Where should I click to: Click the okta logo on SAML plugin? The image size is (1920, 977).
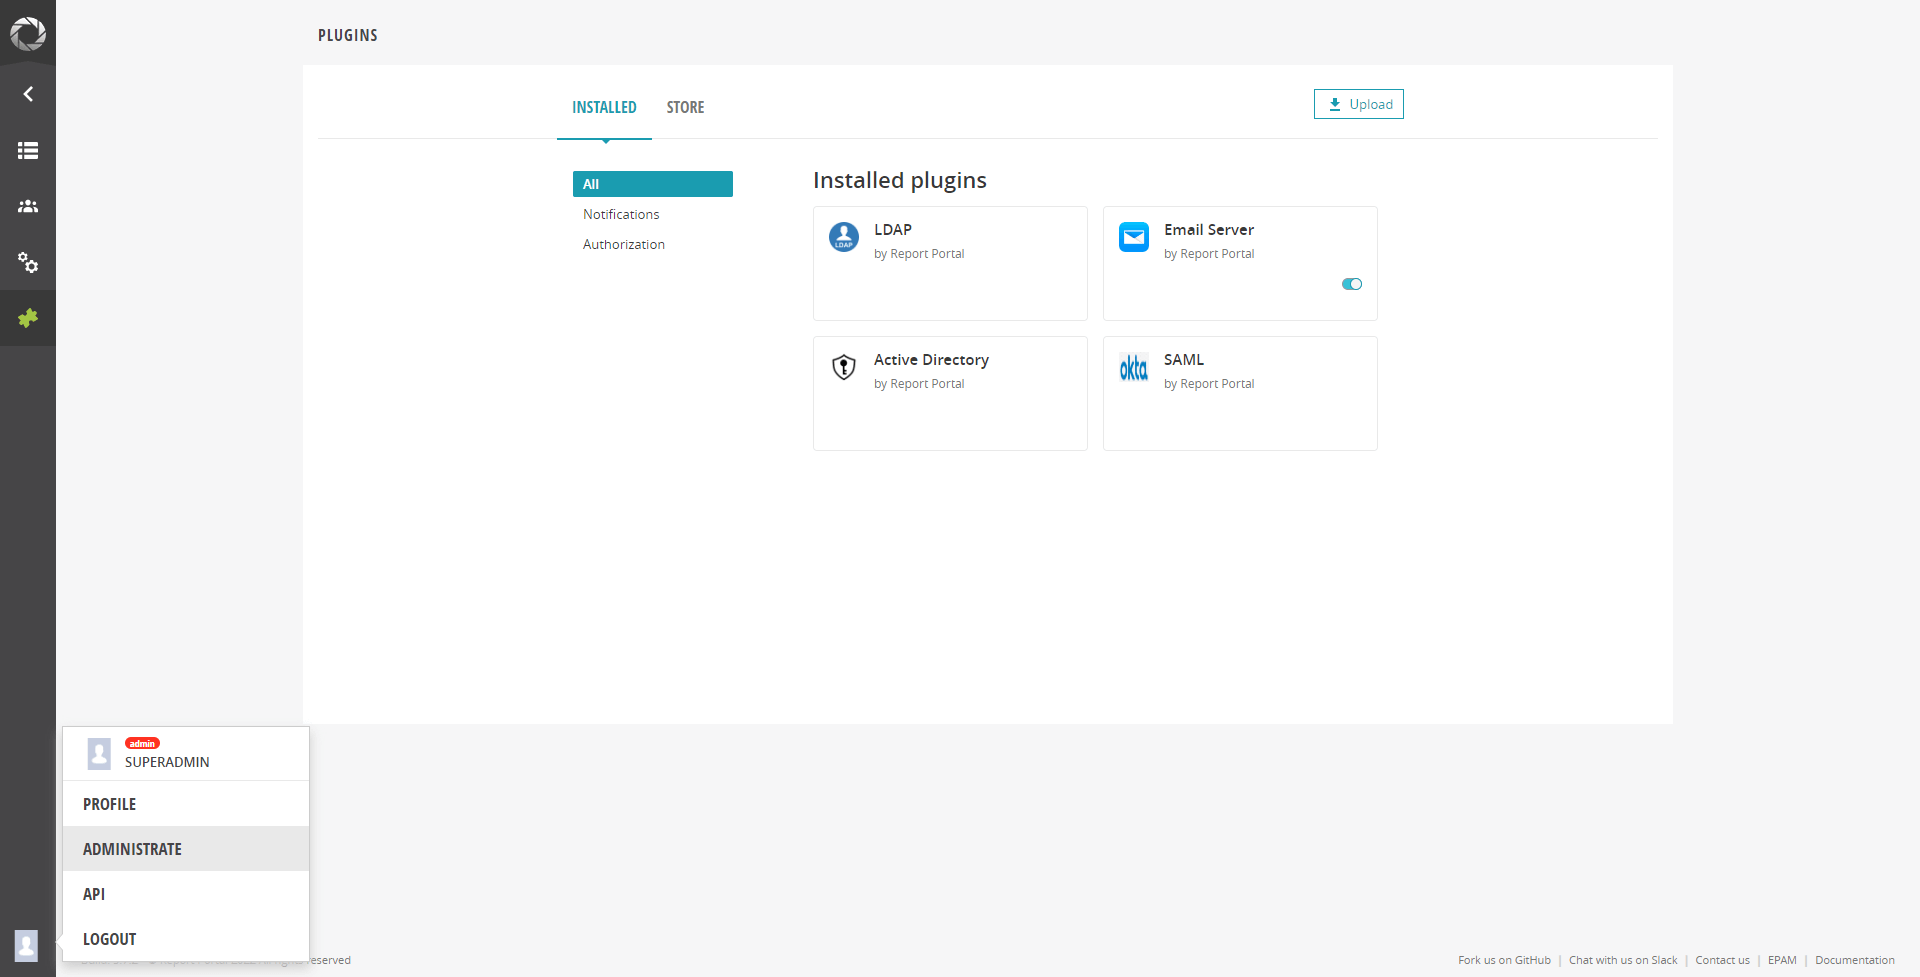(x=1133, y=367)
